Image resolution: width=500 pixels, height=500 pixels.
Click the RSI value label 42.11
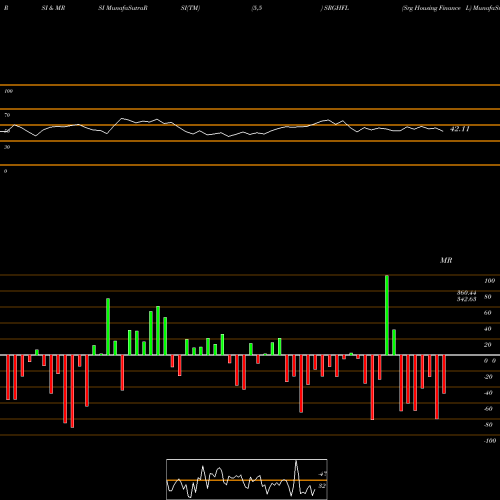460,129
